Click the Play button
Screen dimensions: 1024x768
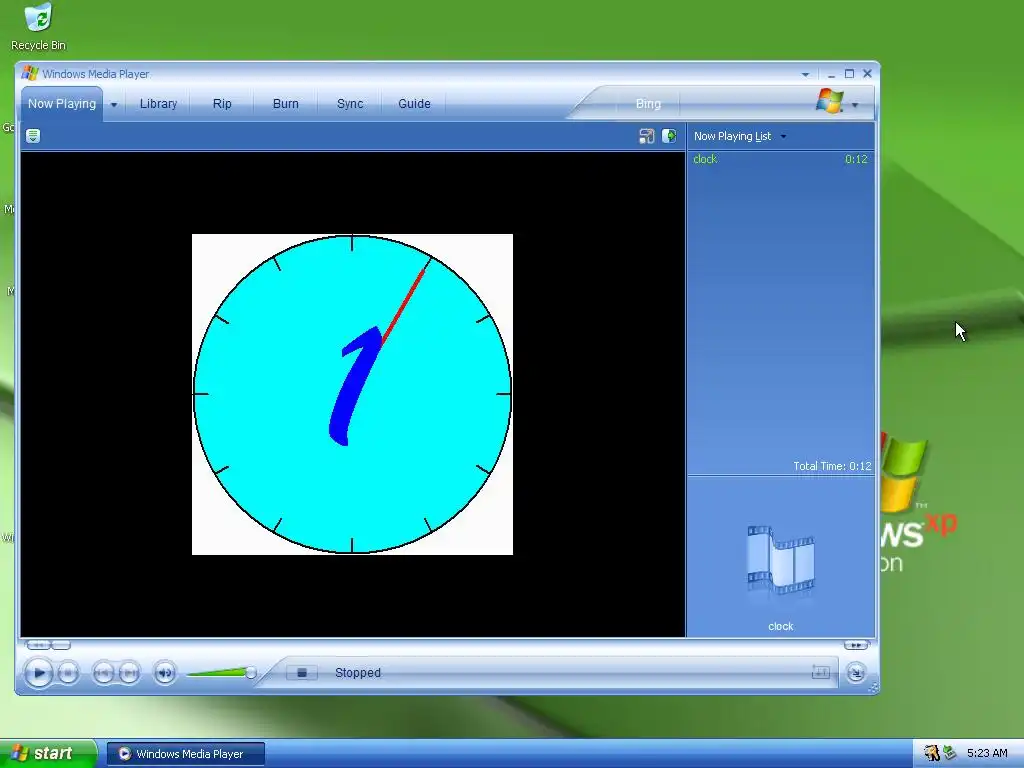tap(39, 673)
